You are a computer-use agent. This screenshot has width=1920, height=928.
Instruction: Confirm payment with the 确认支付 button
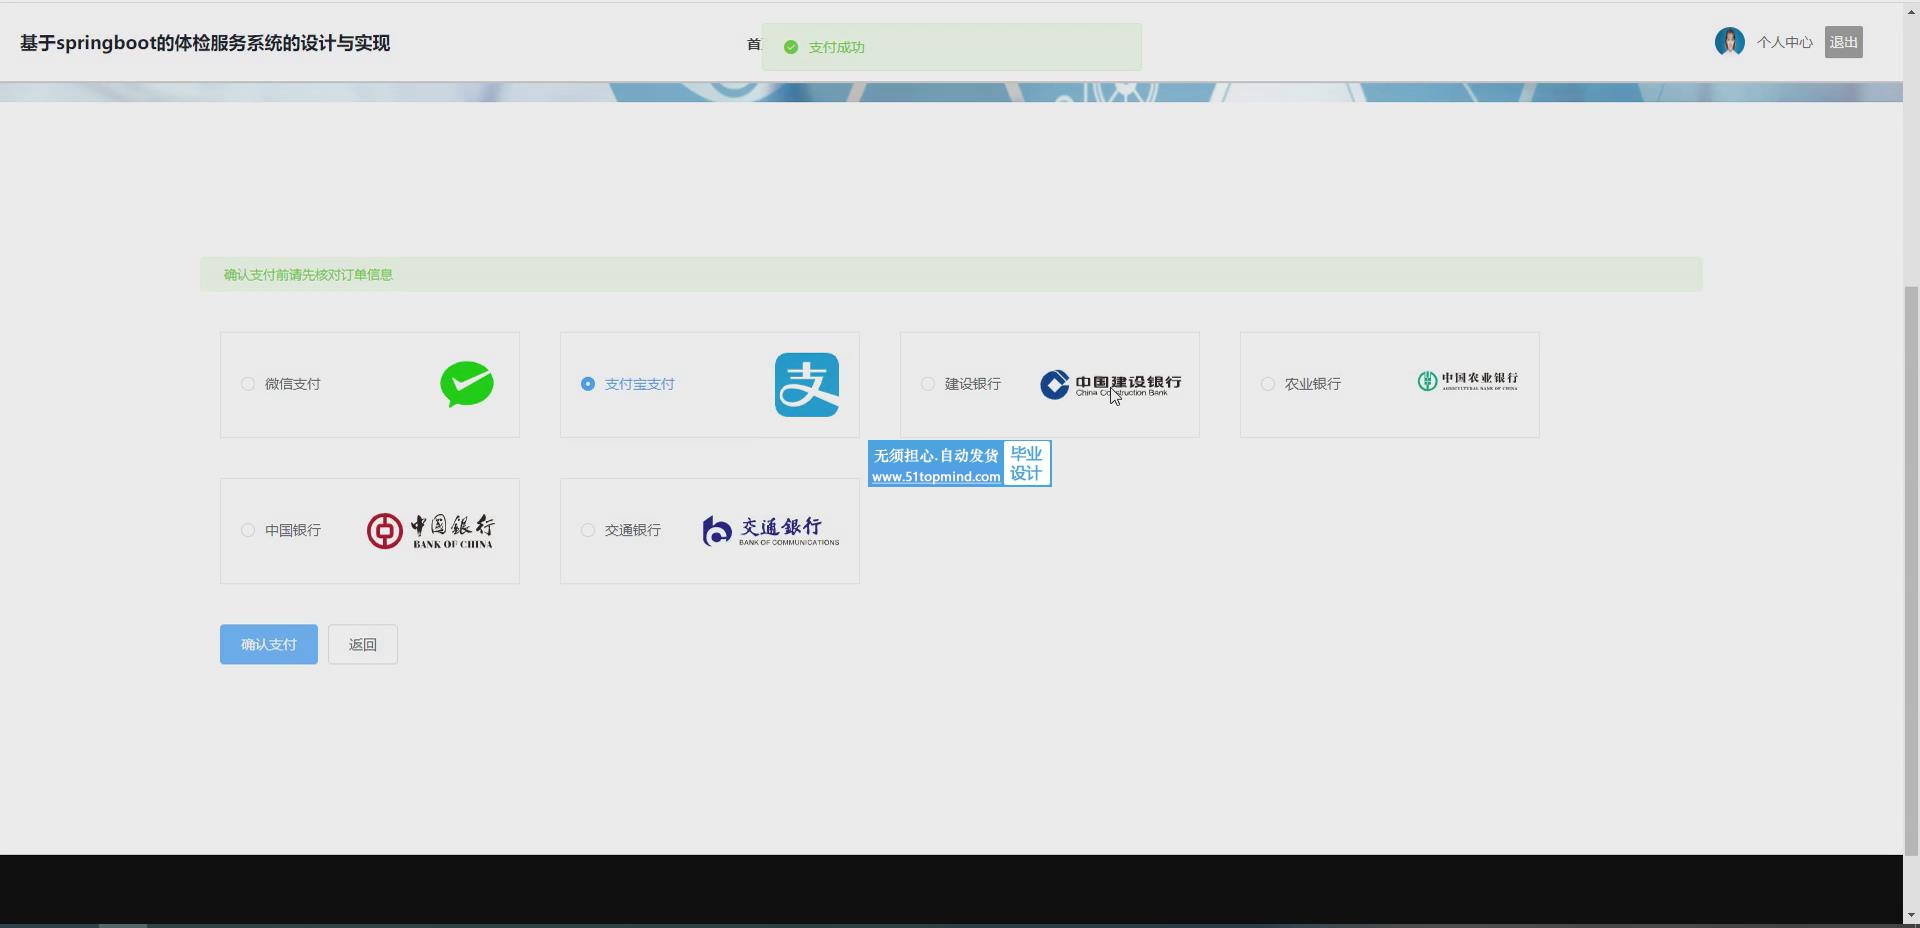(x=269, y=645)
